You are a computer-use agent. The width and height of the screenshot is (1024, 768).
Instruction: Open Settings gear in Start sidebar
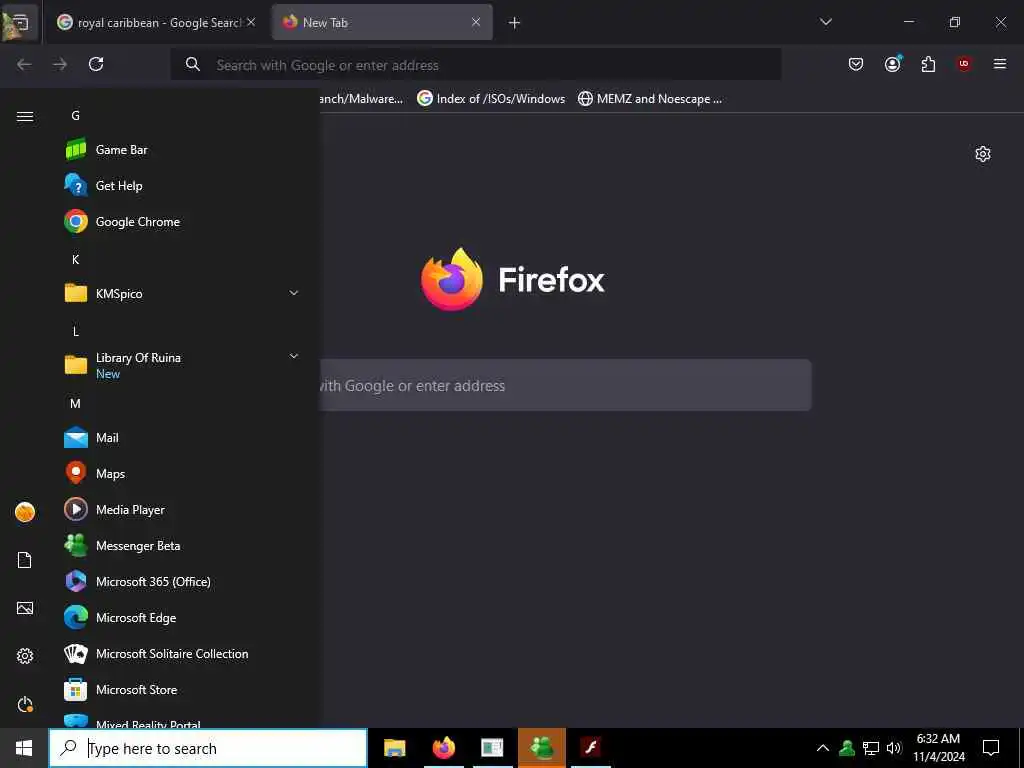pos(25,656)
